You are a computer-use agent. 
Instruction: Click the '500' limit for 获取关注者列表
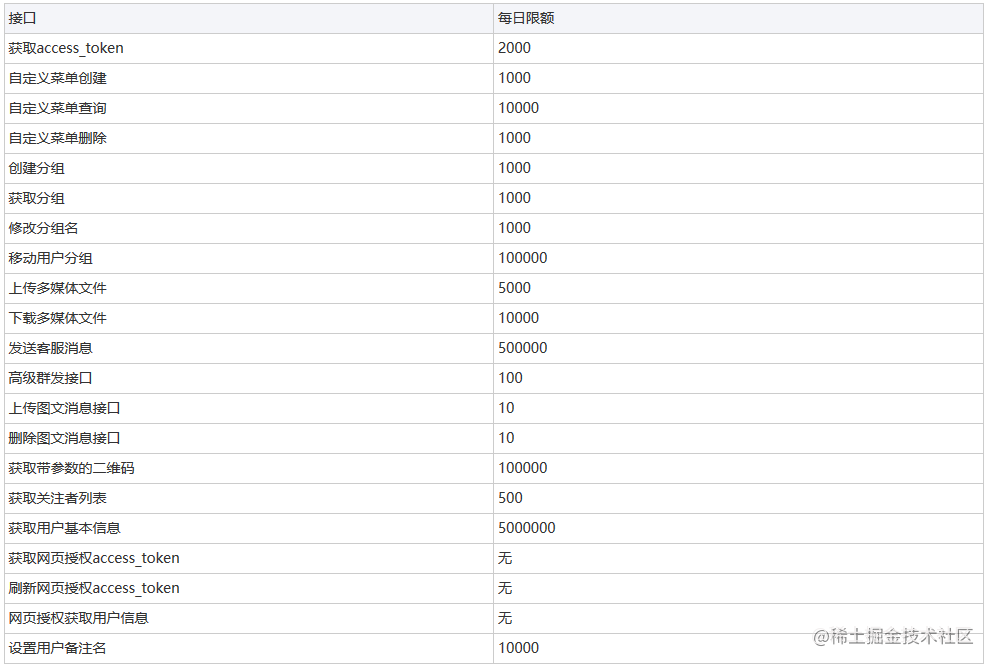[510, 498]
